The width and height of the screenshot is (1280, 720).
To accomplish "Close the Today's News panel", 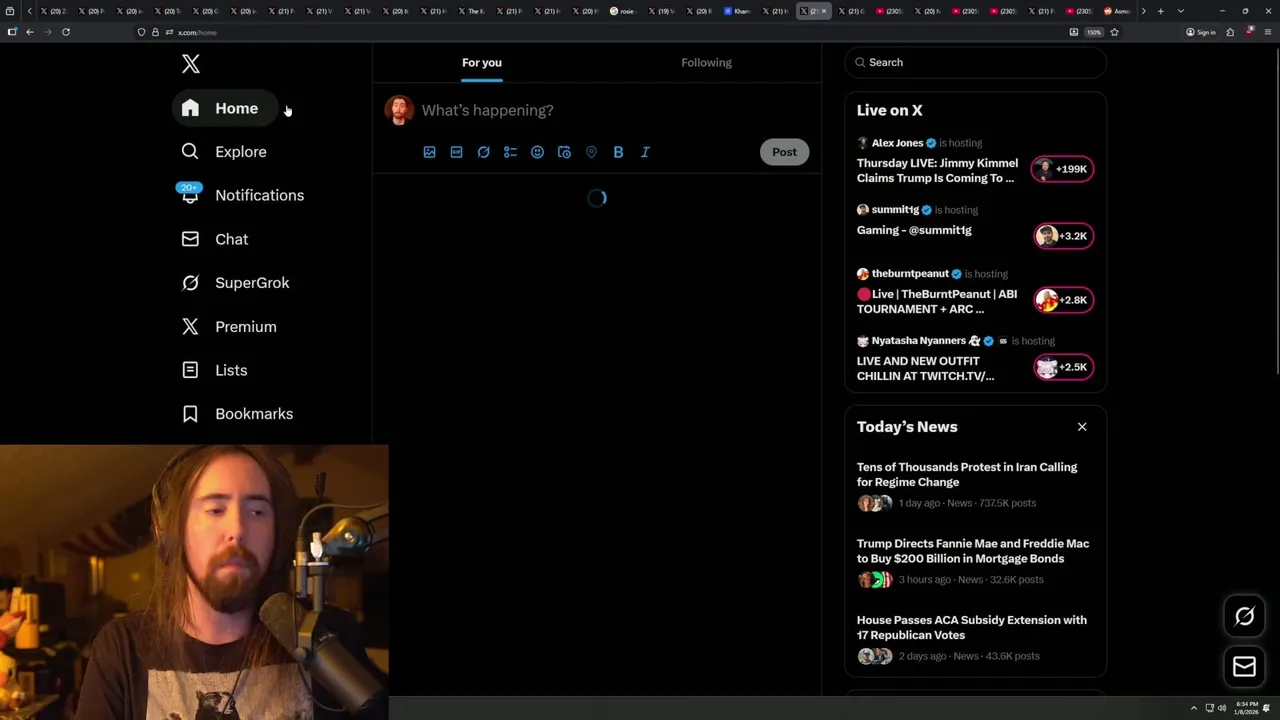I will [x=1082, y=427].
